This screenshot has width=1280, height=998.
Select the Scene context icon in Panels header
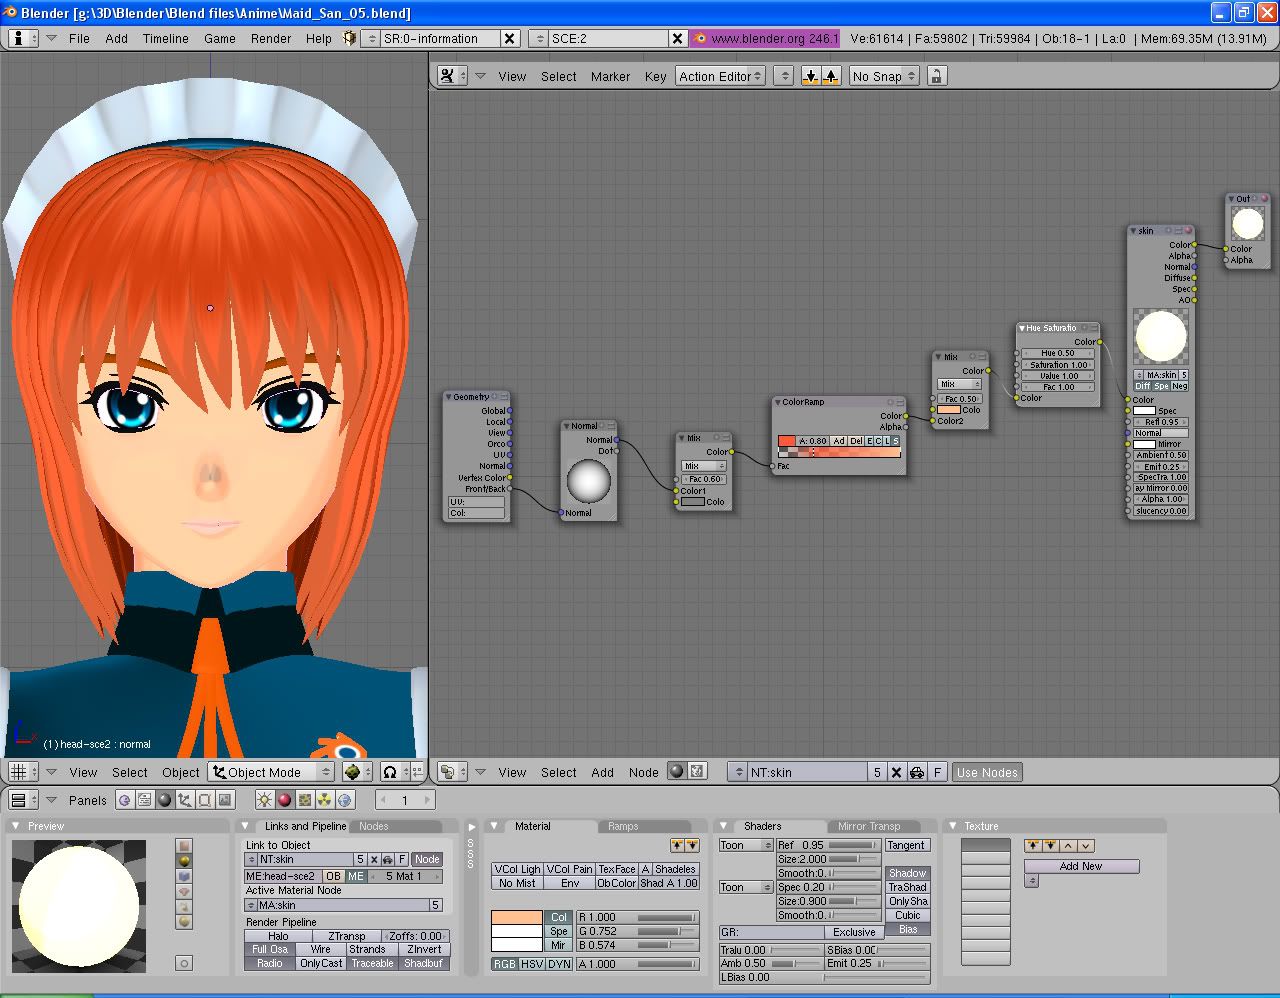(x=225, y=800)
